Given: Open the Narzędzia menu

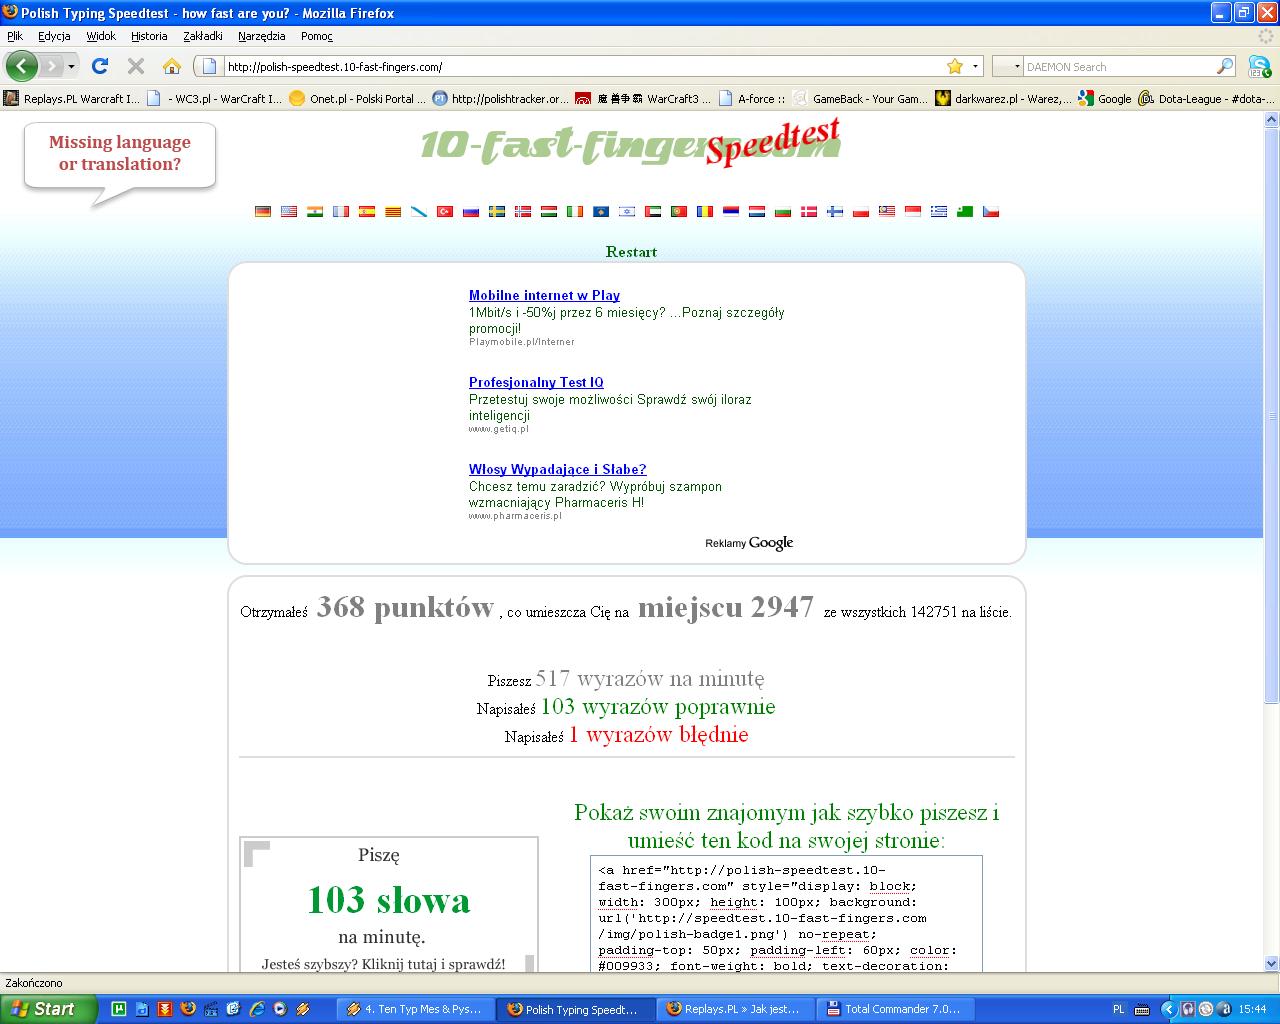Looking at the screenshot, I should coord(261,36).
